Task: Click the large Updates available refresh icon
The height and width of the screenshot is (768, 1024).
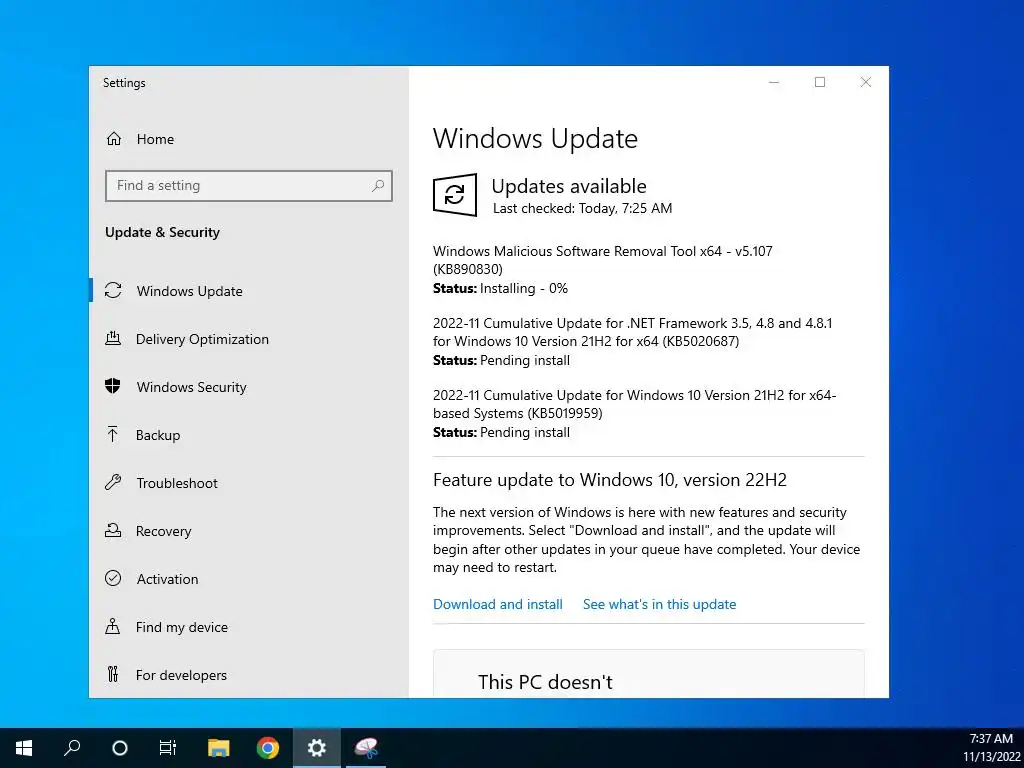Action: click(x=455, y=195)
